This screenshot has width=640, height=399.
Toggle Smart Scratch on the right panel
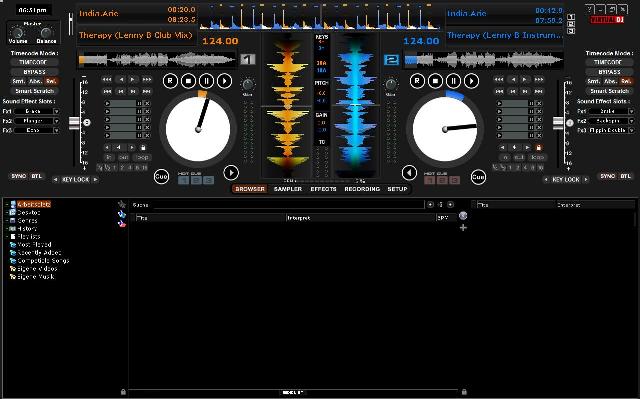(x=609, y=91)
